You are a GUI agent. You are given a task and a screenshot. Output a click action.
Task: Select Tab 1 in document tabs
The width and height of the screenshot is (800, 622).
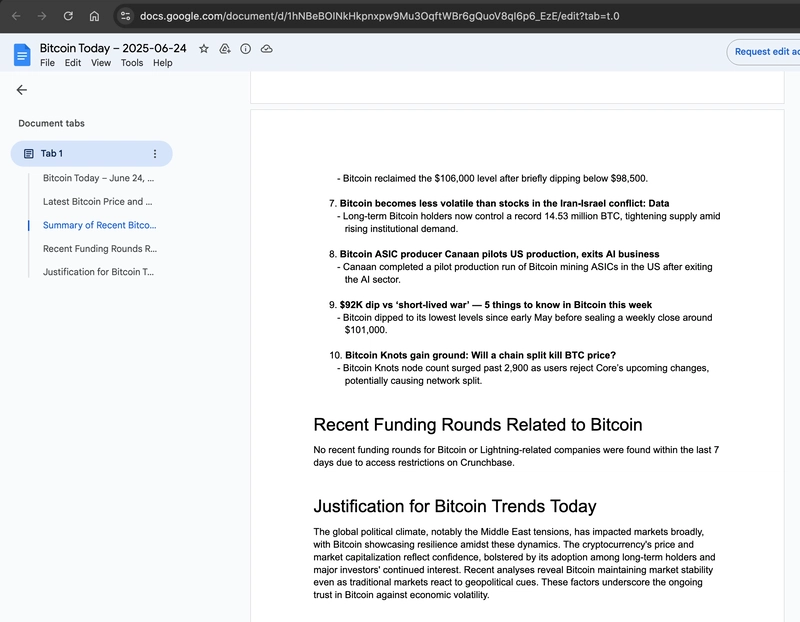(91, 154)
